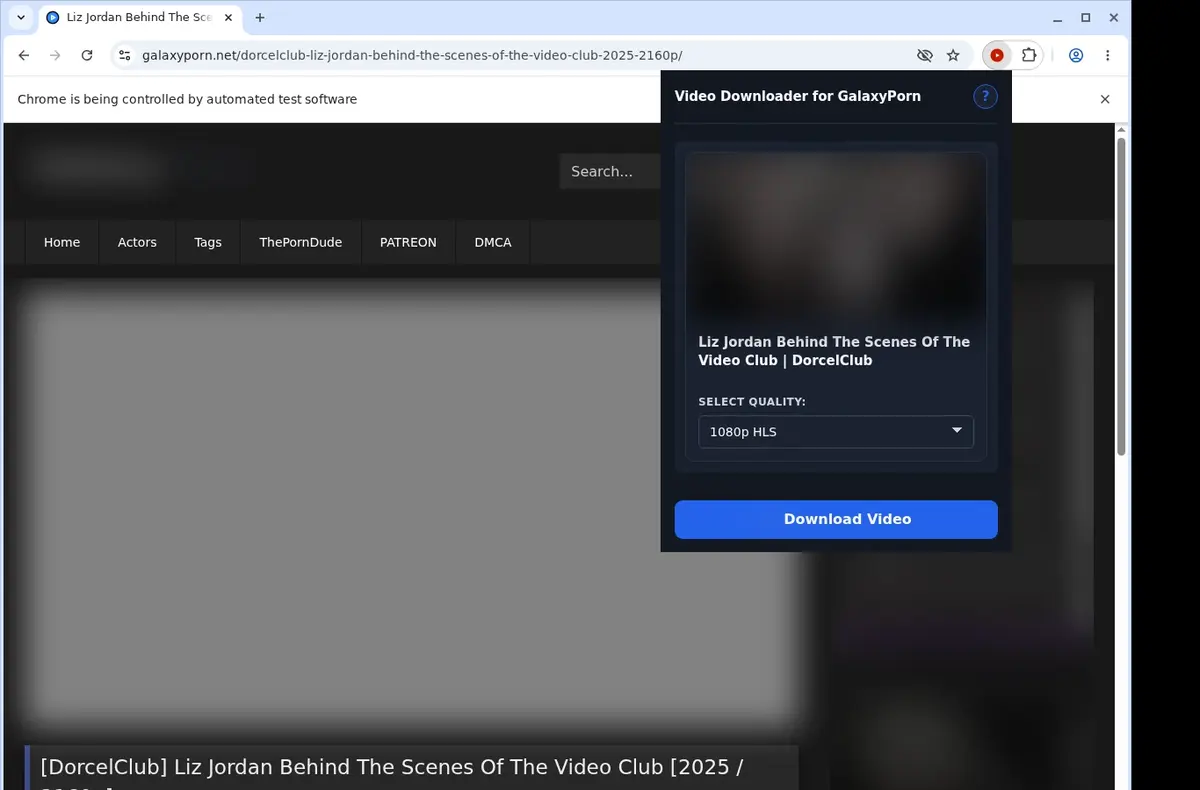Open the DMCA menu item
This screenshot has height=790, width=1200.
[x=493, y=242]
